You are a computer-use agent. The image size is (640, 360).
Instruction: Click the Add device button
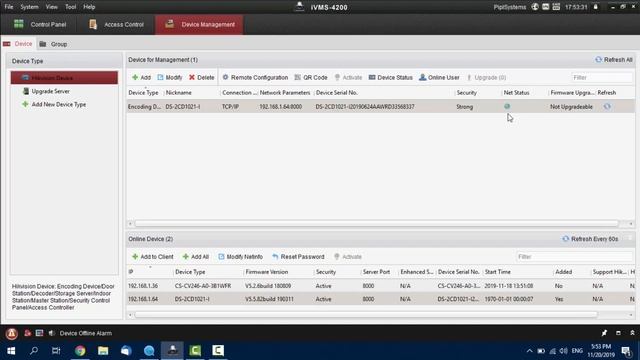click(x=141, y=78)
